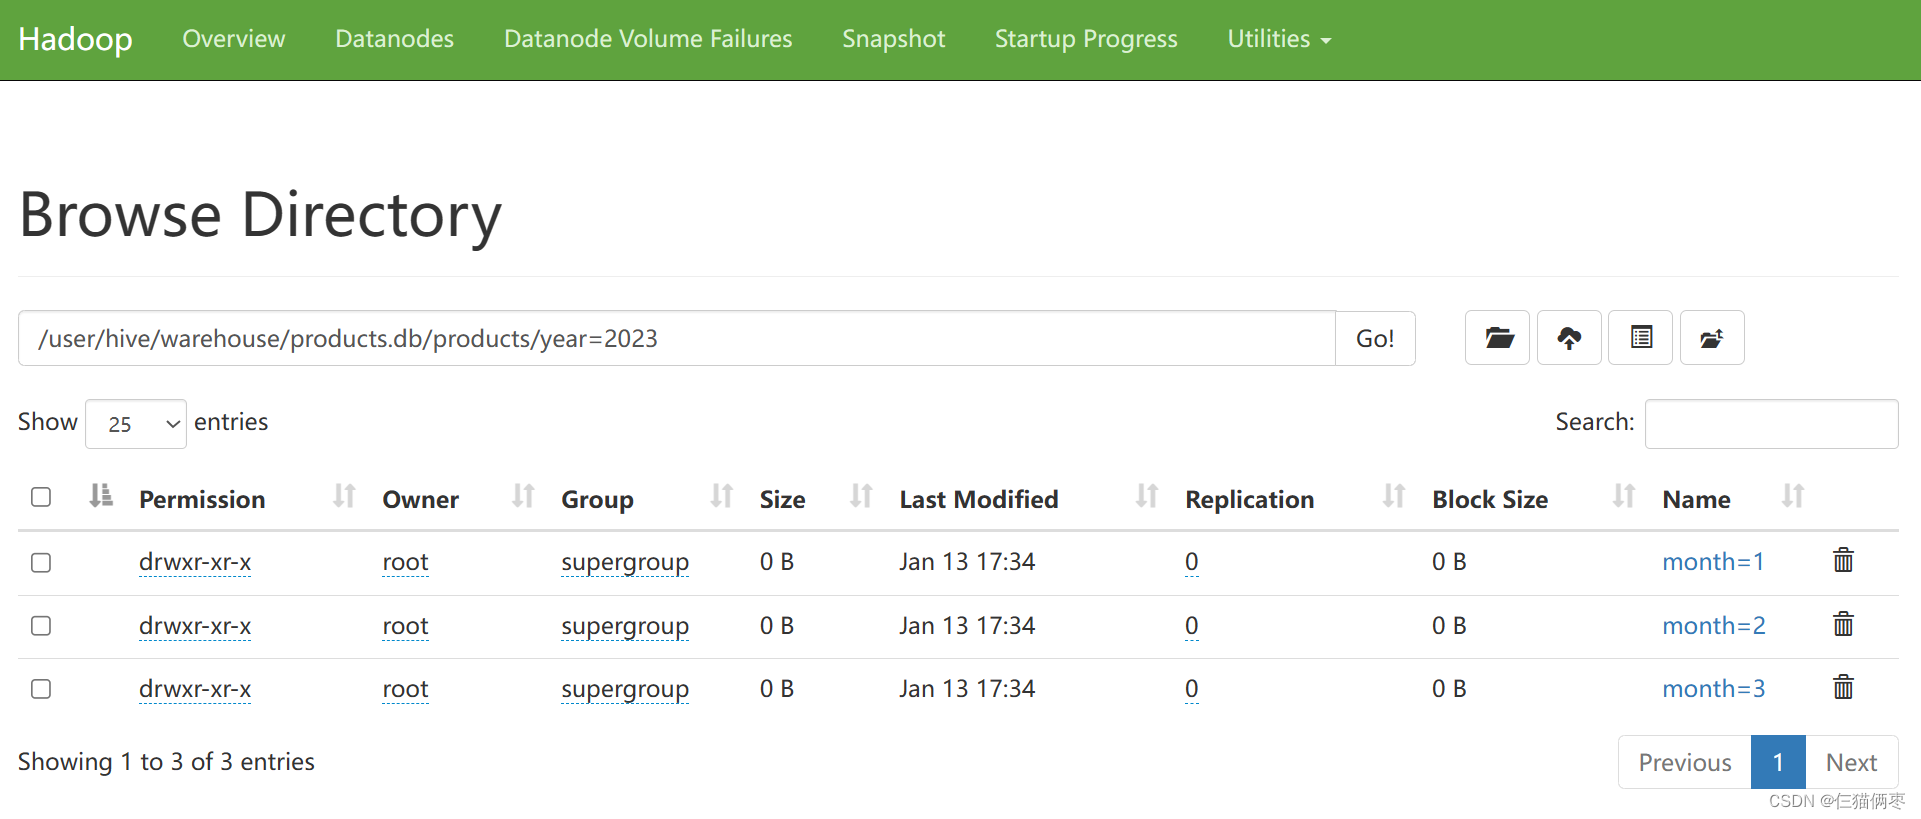
Task: Sort by Replication column arrows
Action: (1394, 496)
